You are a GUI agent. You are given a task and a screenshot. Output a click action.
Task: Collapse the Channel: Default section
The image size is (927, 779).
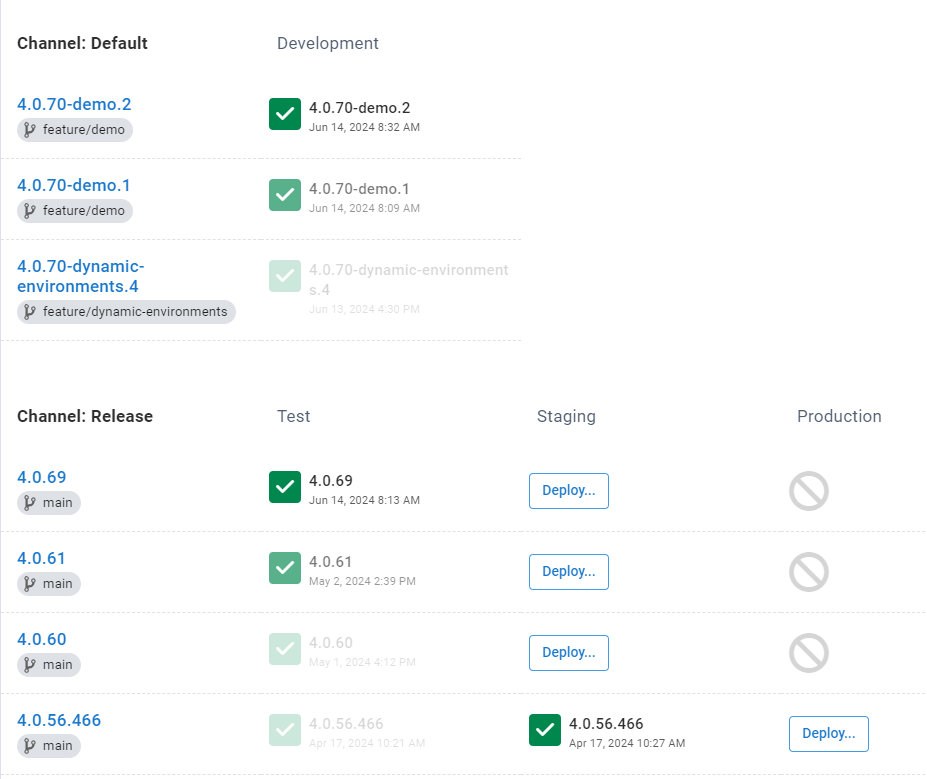pos(82,43)
